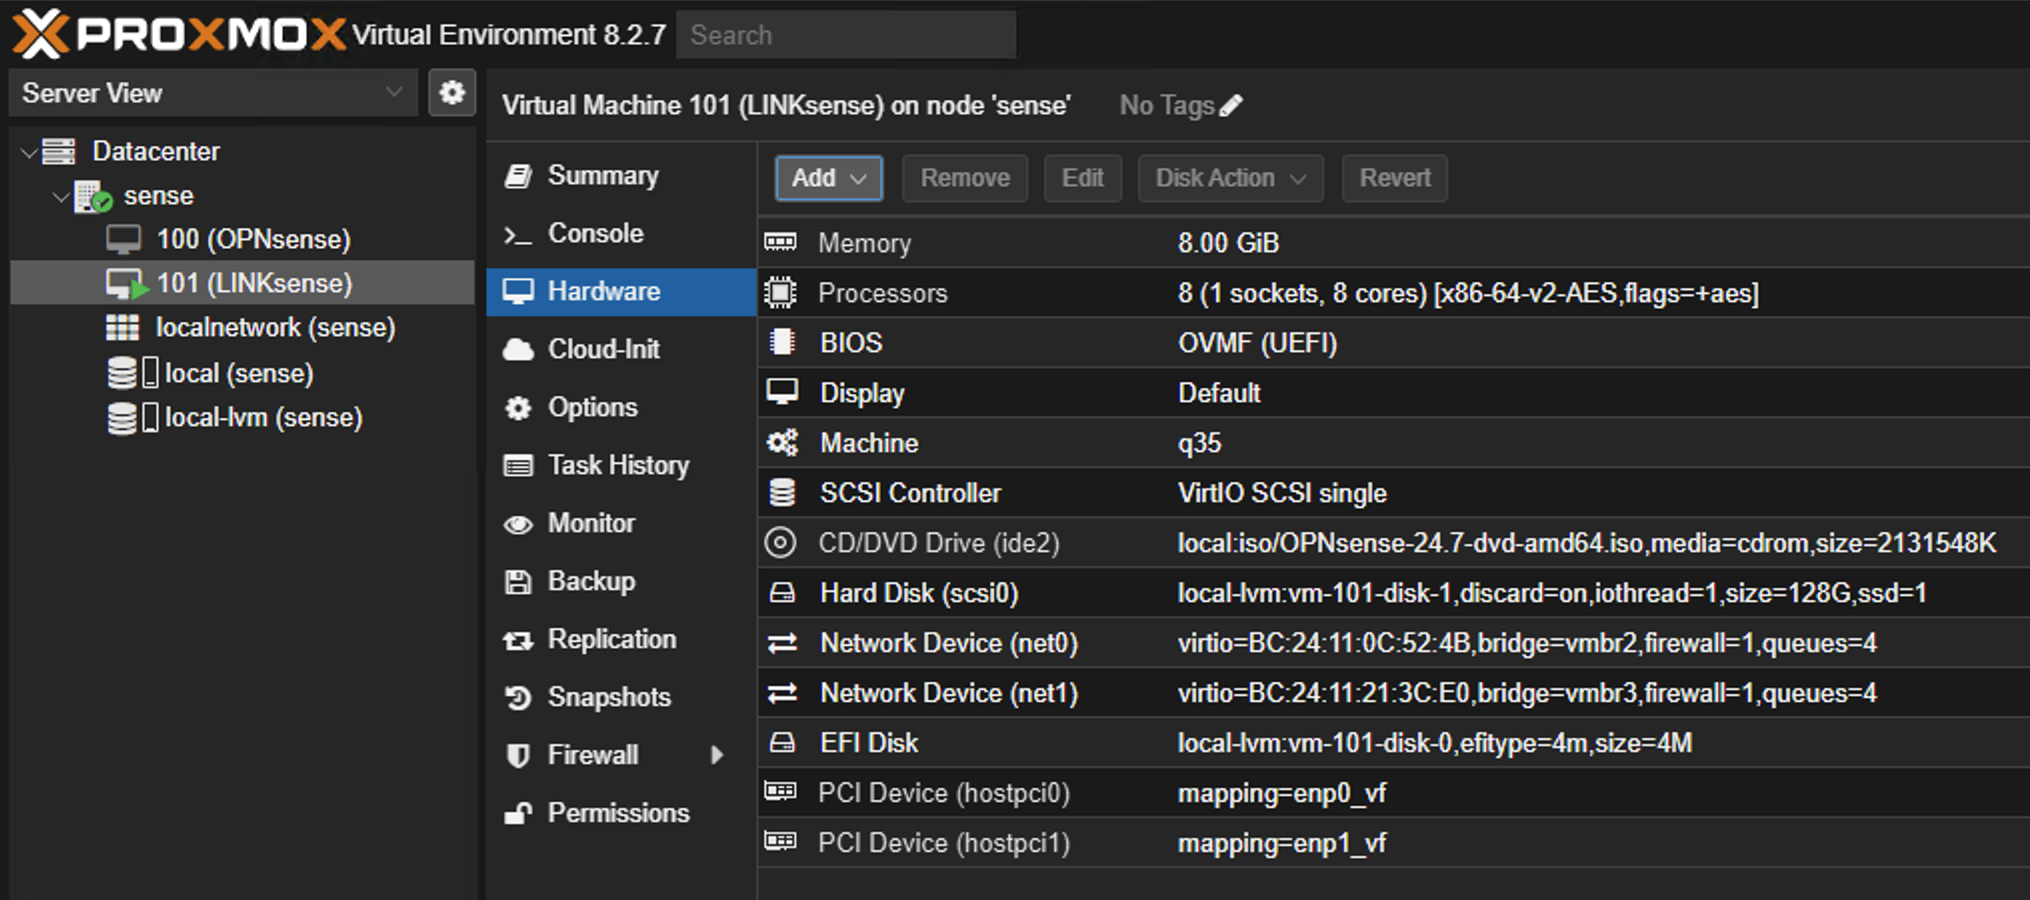Click the Proxmox logo icon
2030x900 pixels.
[40, 33]
